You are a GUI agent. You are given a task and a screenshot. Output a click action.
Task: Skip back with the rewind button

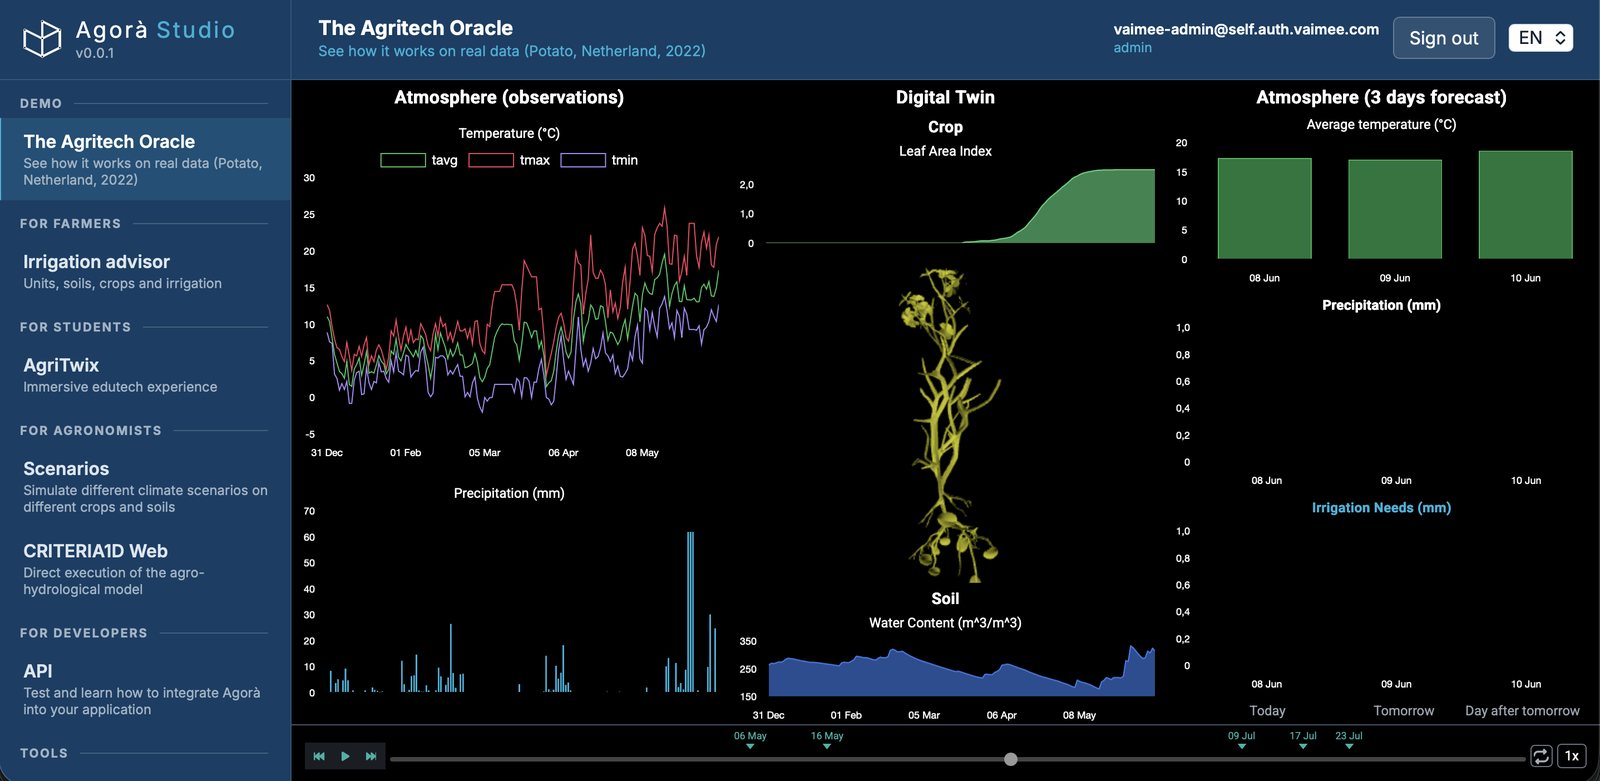[319, 756]
